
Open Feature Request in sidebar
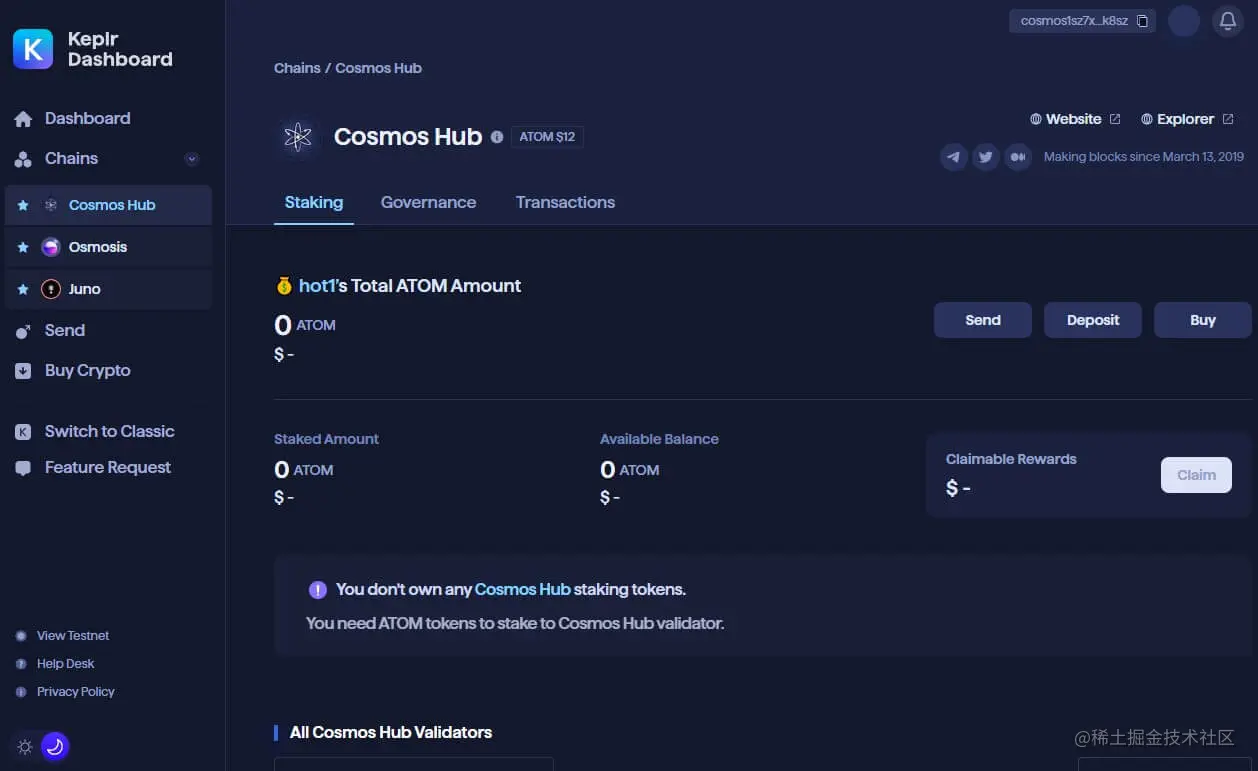(x=93, y=467)
